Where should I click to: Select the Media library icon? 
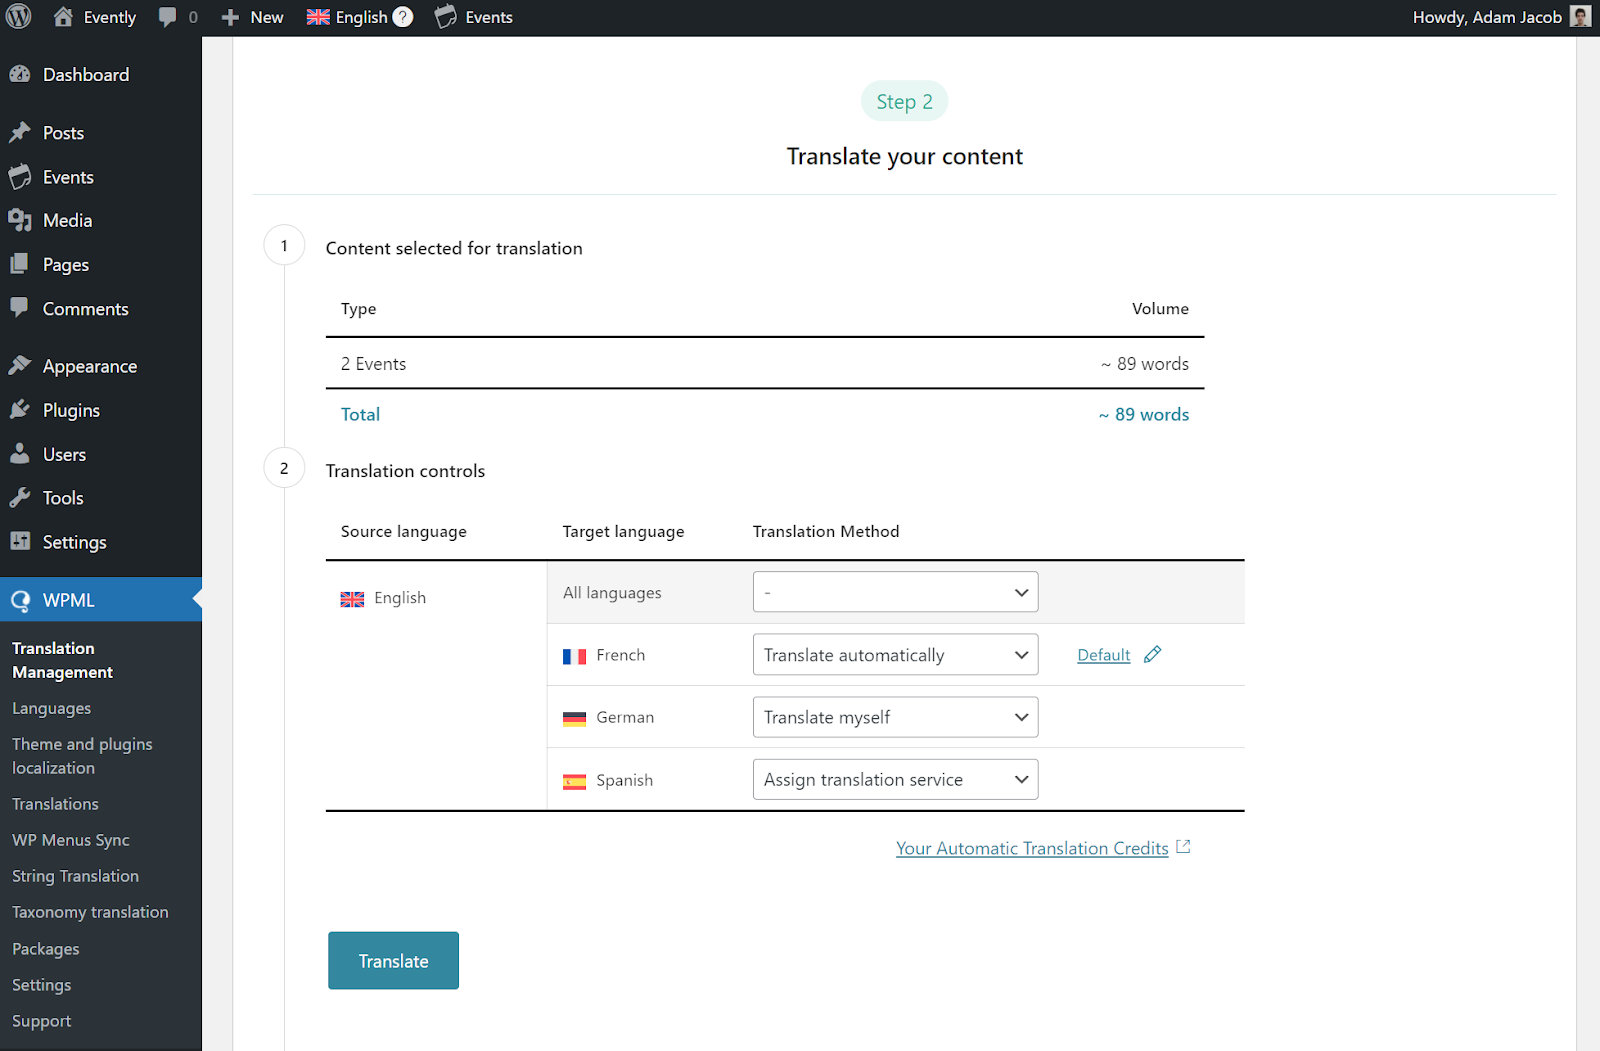coord(22,220)
